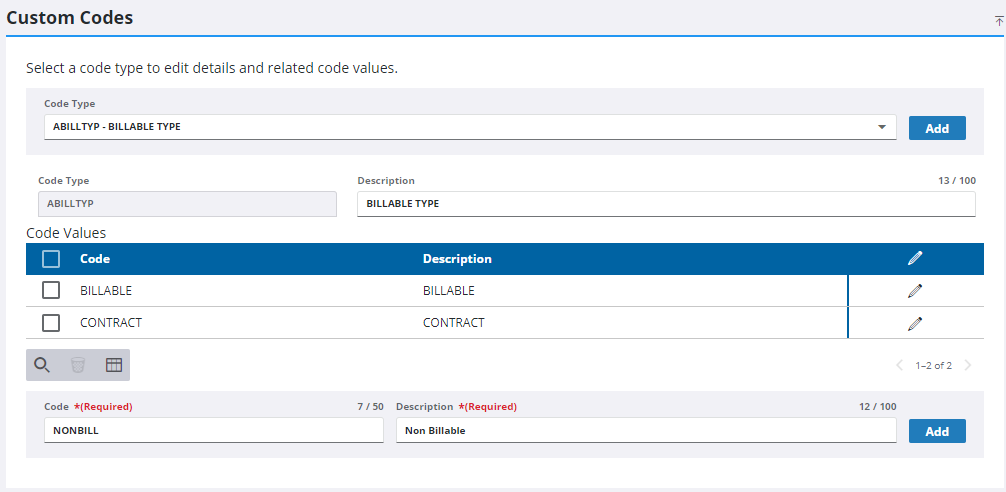This screenshot has width=1006, height=492.
Task: Go to next page of code values
Action: (x=968, y=366)
